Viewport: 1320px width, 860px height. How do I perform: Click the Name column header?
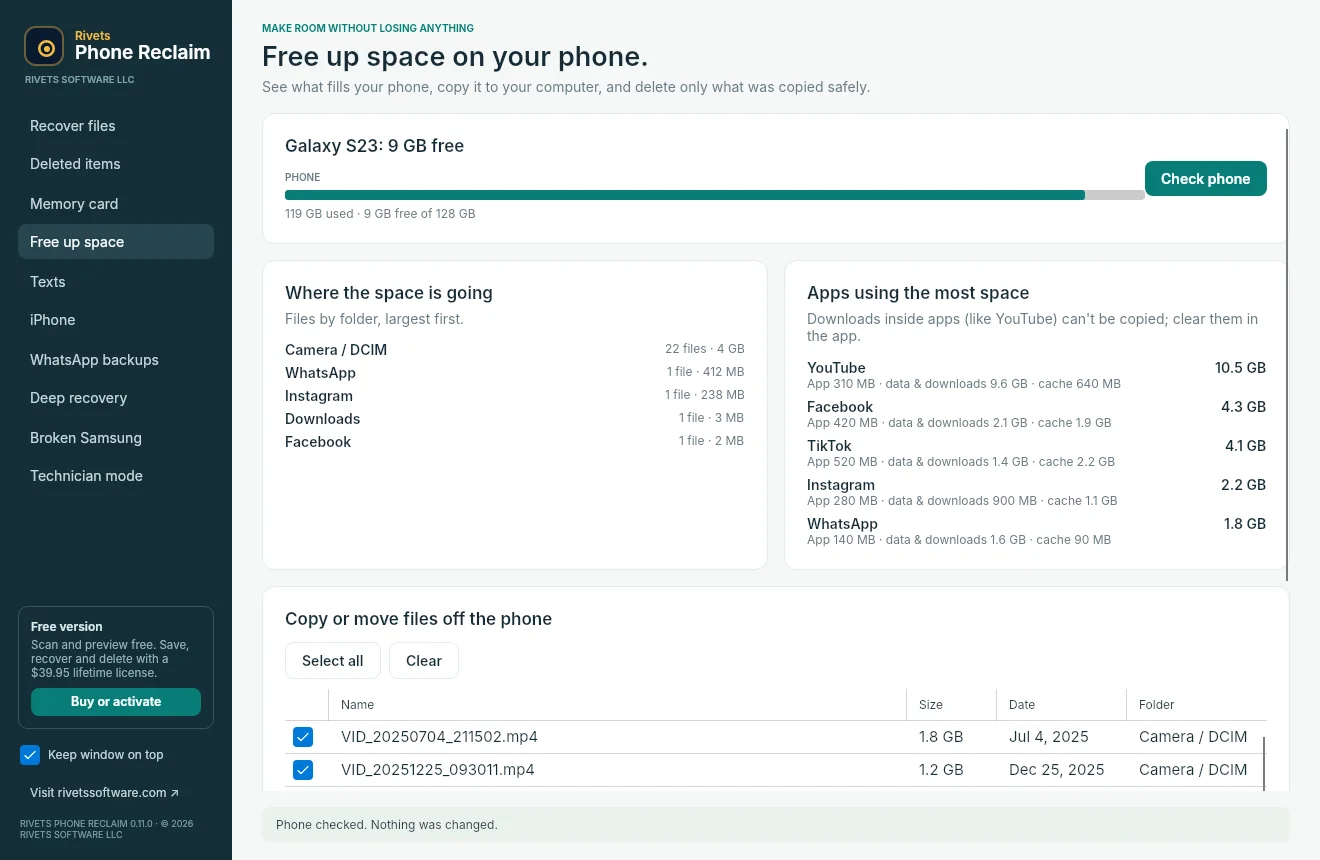click(617, 705)
